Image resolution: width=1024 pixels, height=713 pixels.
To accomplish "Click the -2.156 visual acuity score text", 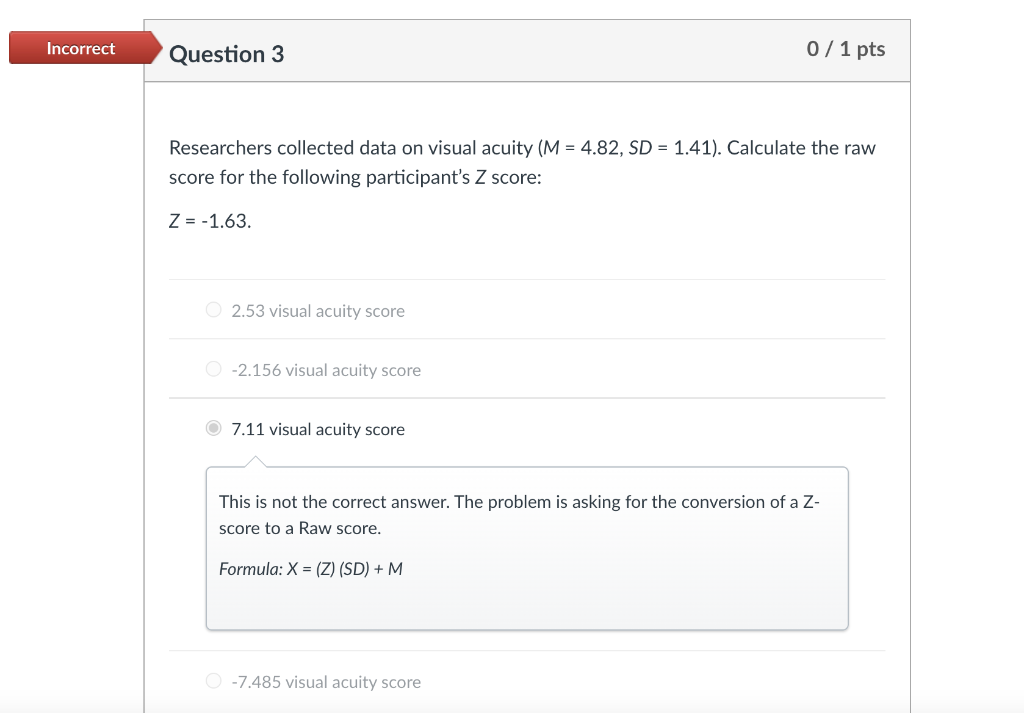I will click(325, 370).
